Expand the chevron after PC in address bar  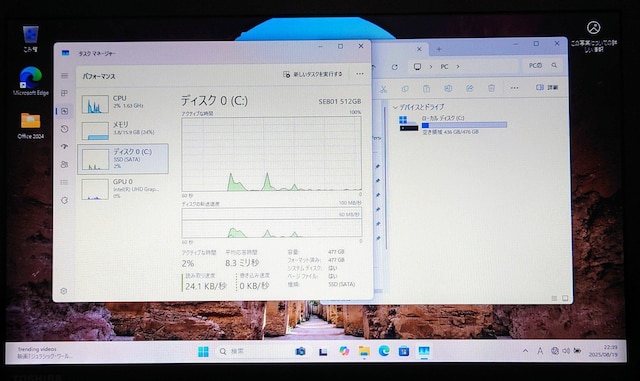[x=458, y=67]
